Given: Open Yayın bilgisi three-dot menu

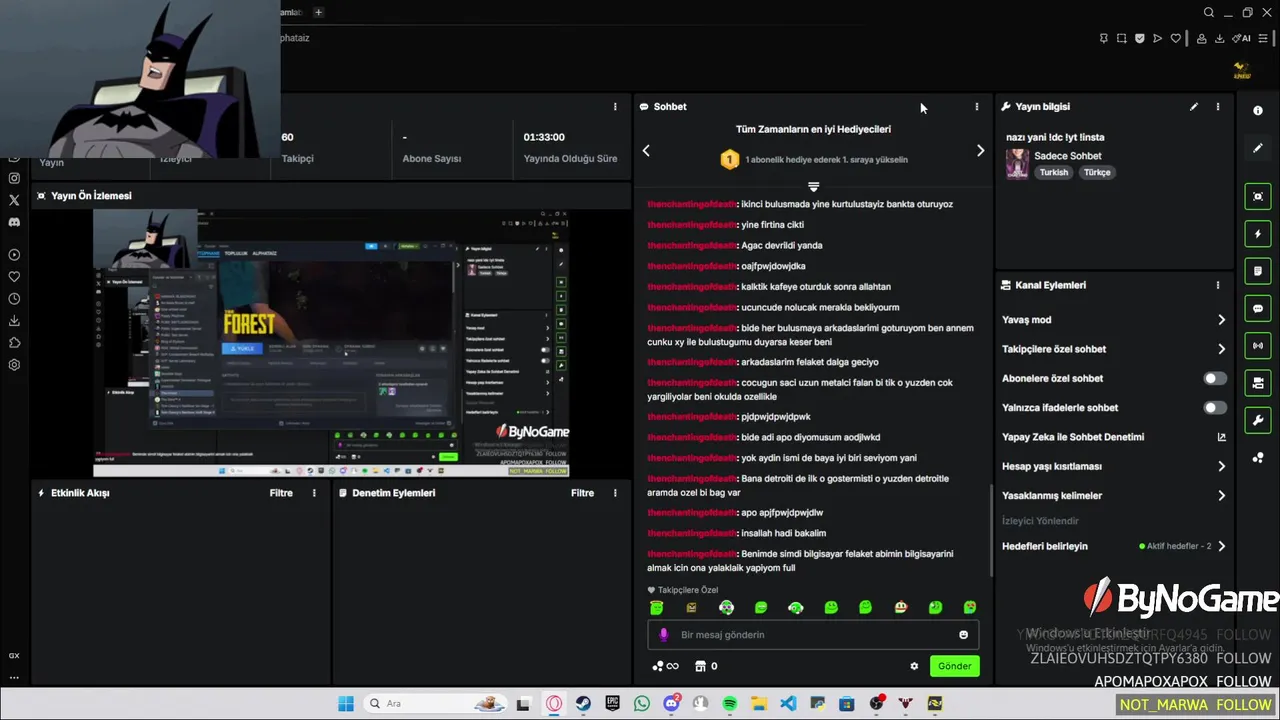Looking at the screenshot, I should coord(1218,106).
